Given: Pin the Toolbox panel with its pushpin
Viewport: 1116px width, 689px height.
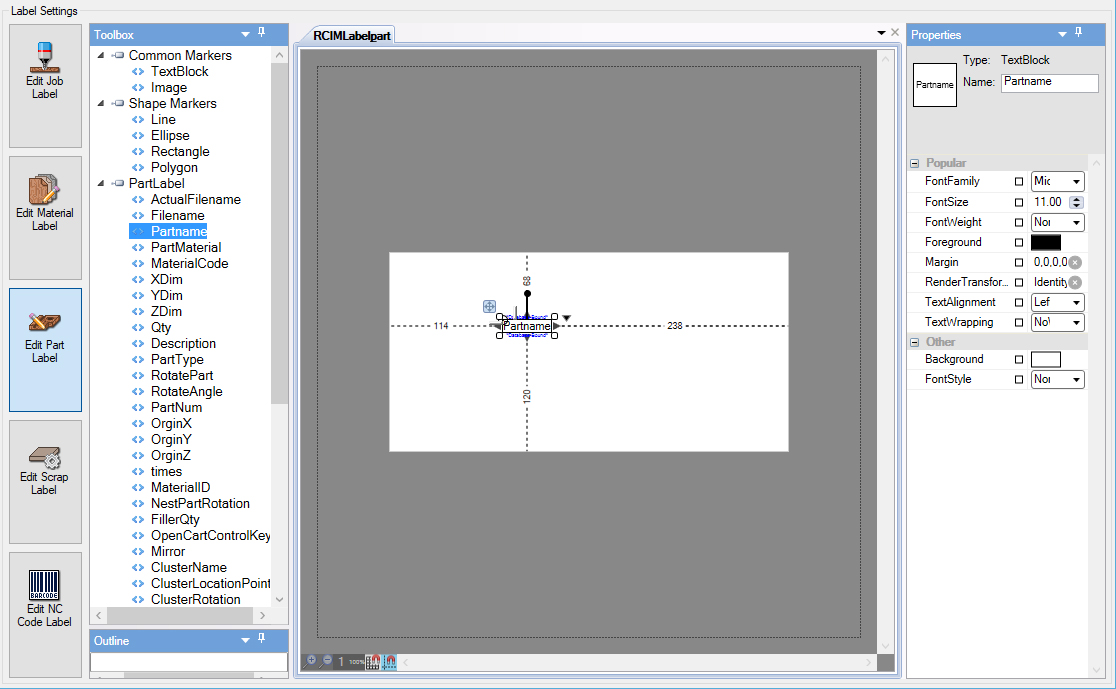Looking at the screenshot, I should [262, 33].
